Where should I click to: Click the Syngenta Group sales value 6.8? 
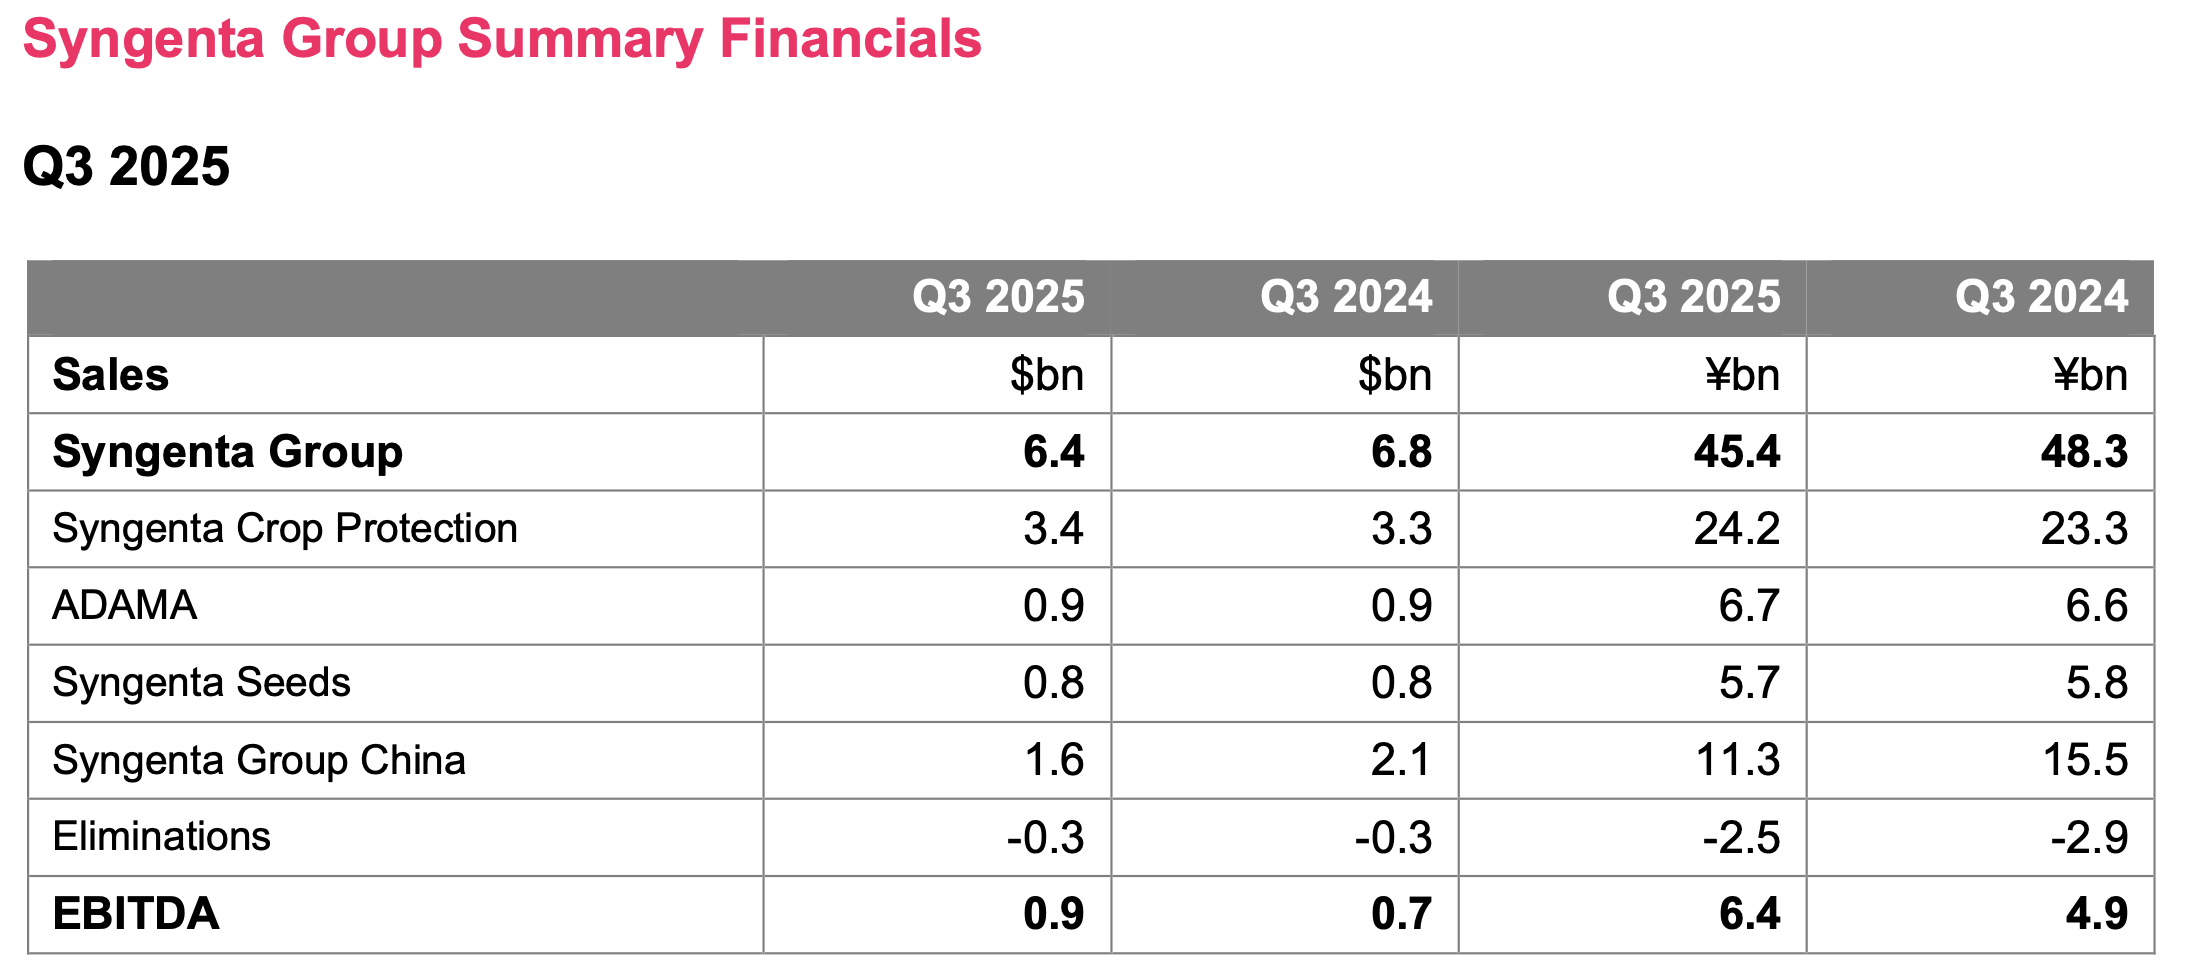[x=1400, y=452]
